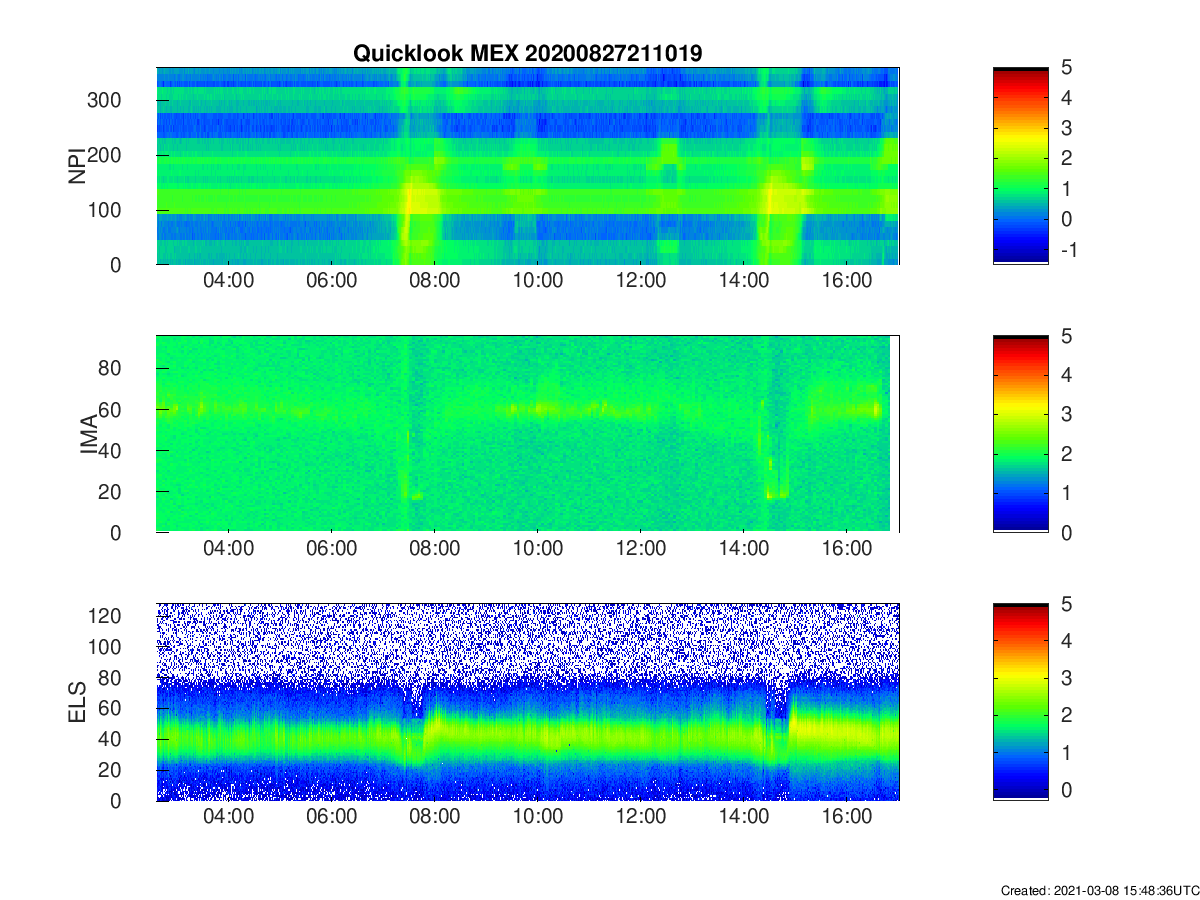Click the ELS colorbar next to the bottom plot
Screen dimensions: 1200x900
pyautogui.click(x=1021, y=702)
